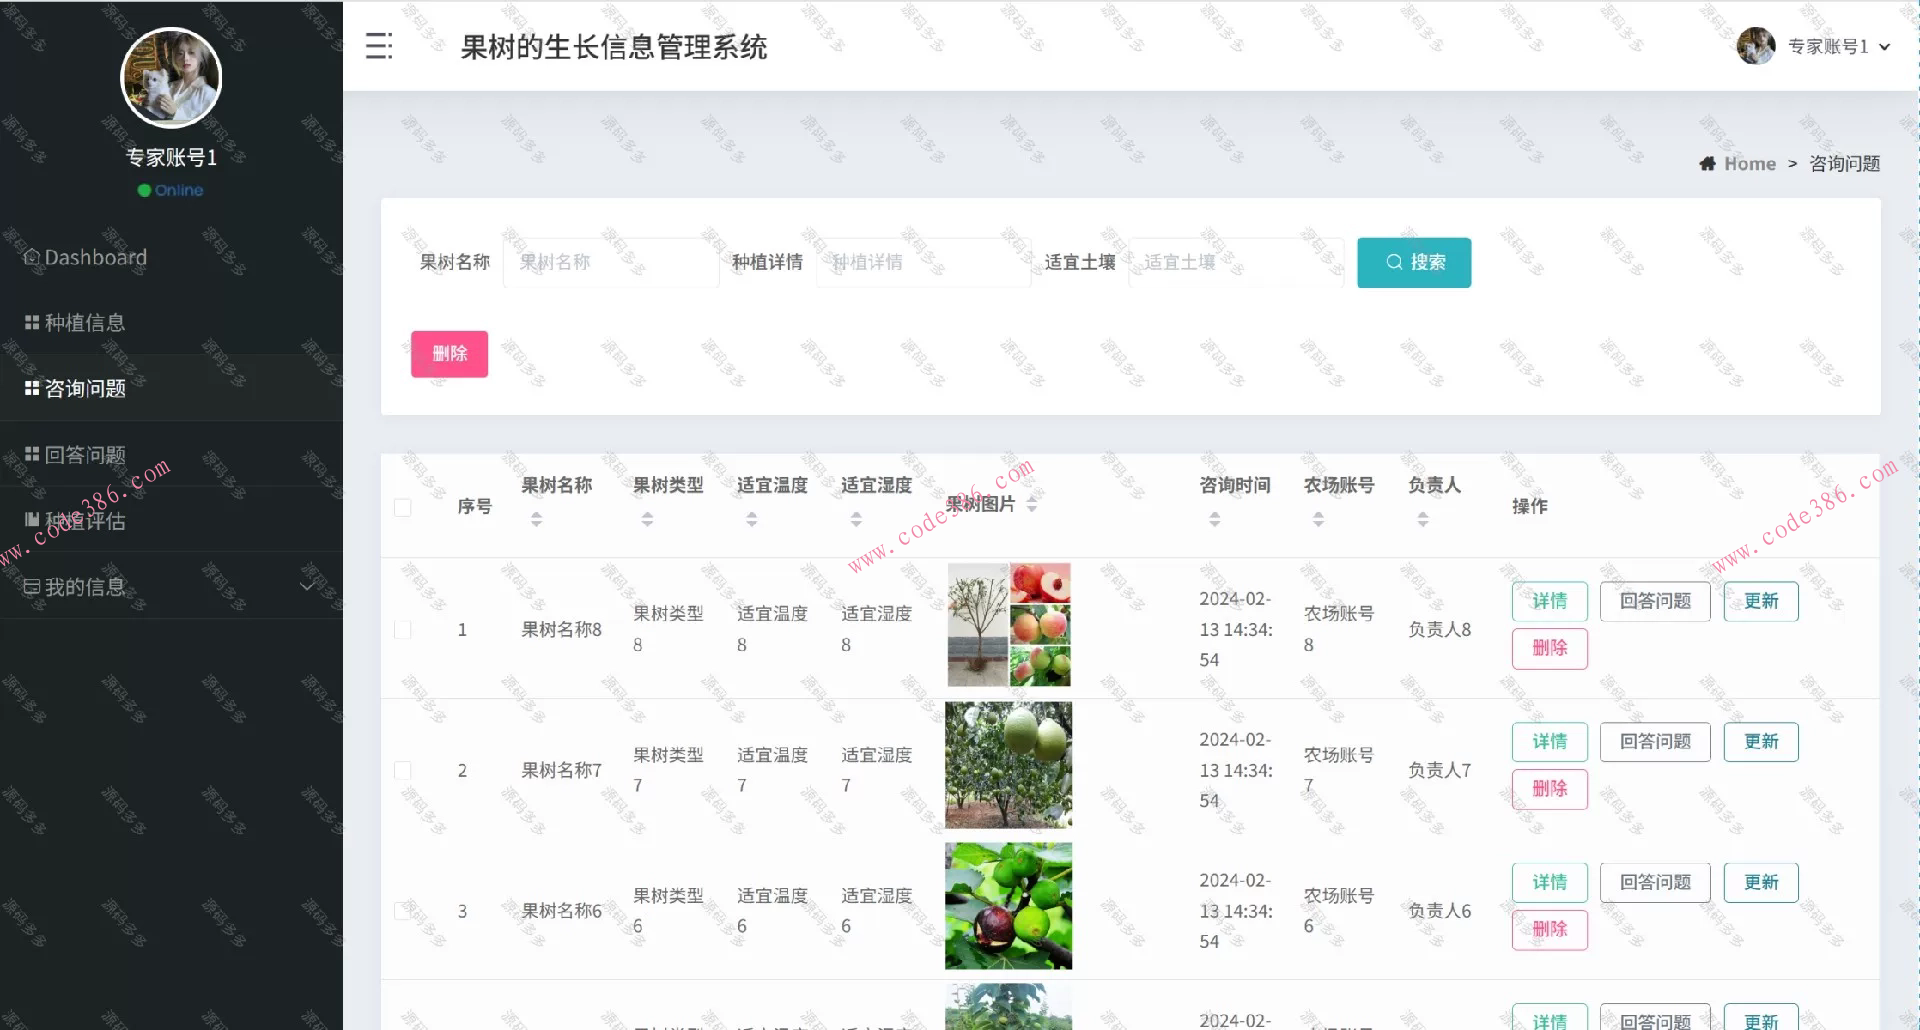Switch to the 咨询问题 menu item

coord(83,388)
